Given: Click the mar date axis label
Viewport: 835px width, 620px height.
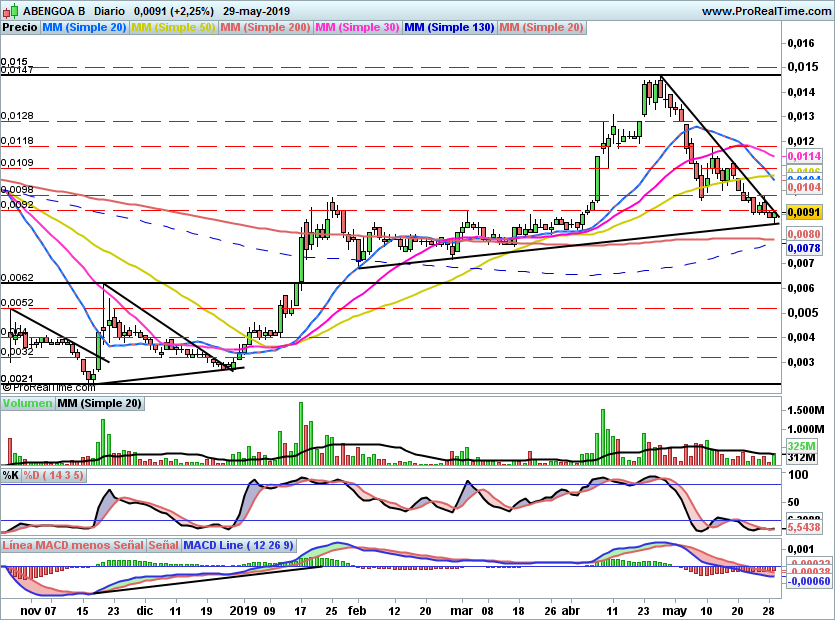Looking at the screenshot, I should click(462, 611).
